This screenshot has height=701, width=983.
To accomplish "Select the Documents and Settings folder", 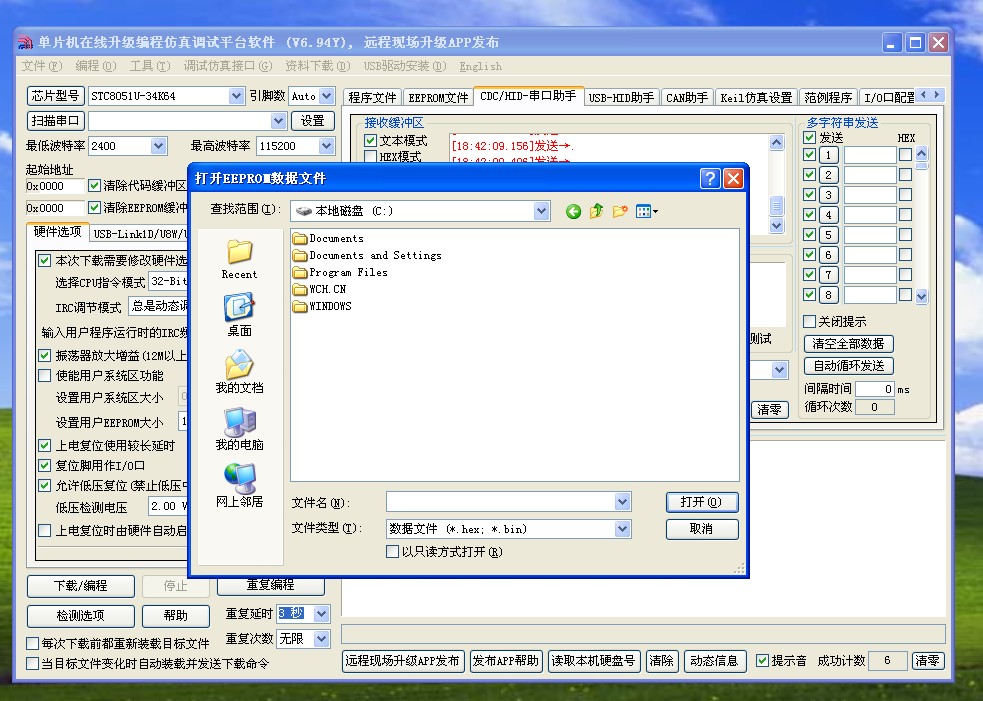I will (x=367, y=255).
